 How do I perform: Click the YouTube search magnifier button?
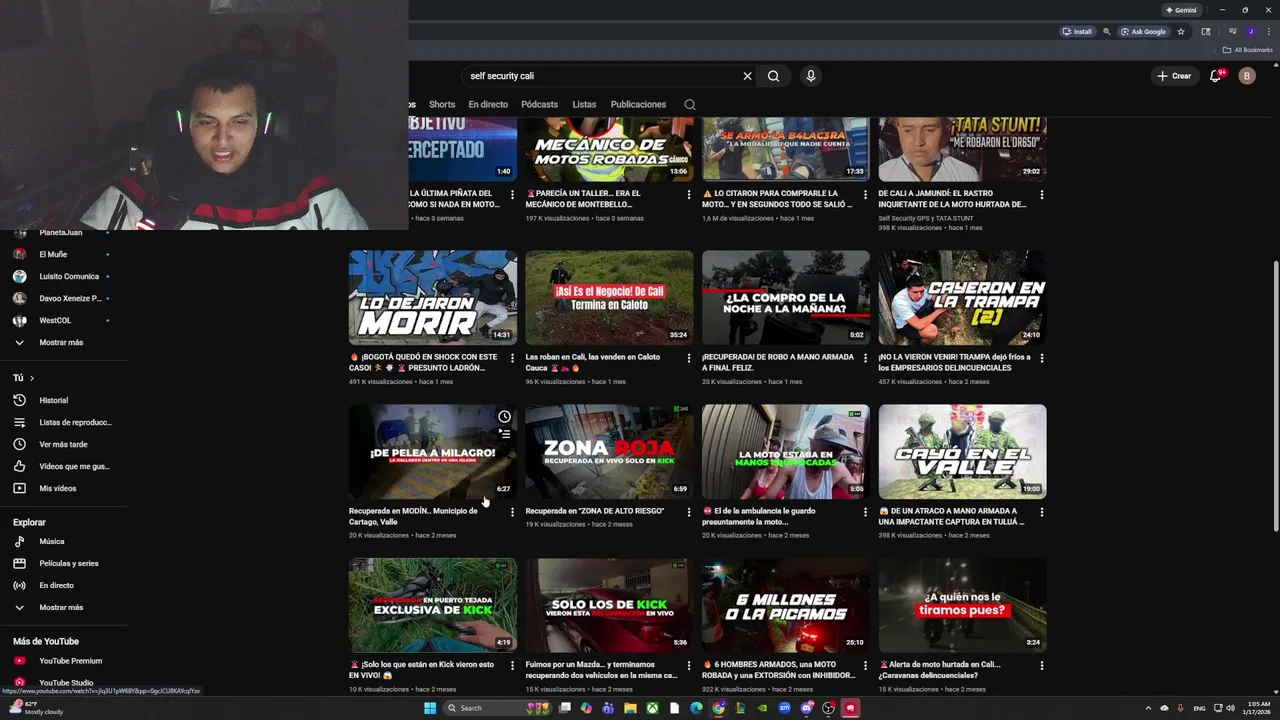[773, 76]
